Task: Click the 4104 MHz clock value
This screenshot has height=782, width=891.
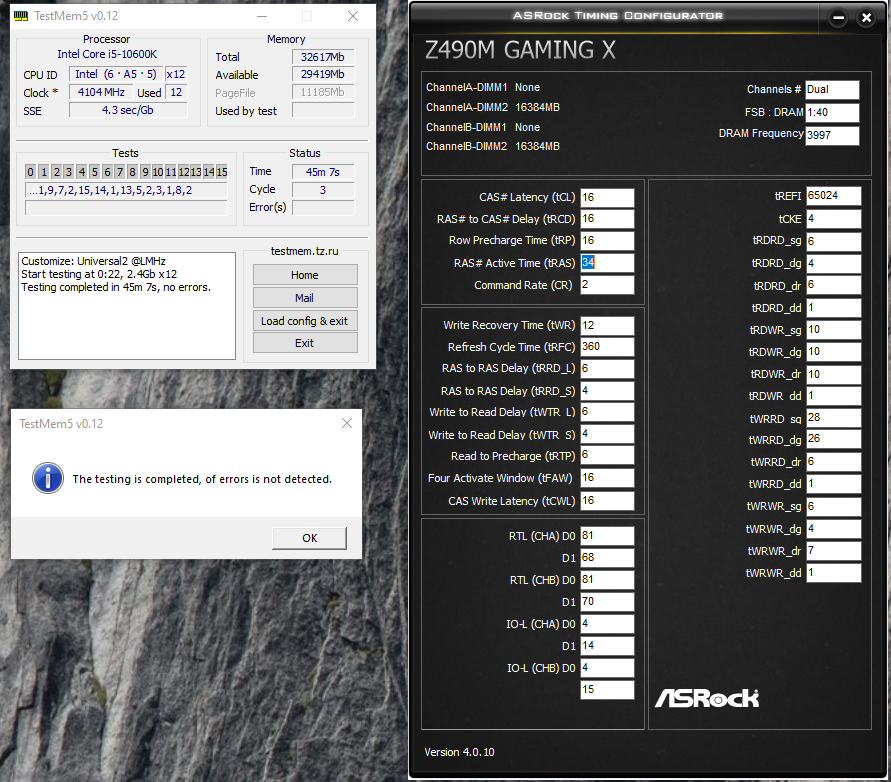Action: (101, 92)
